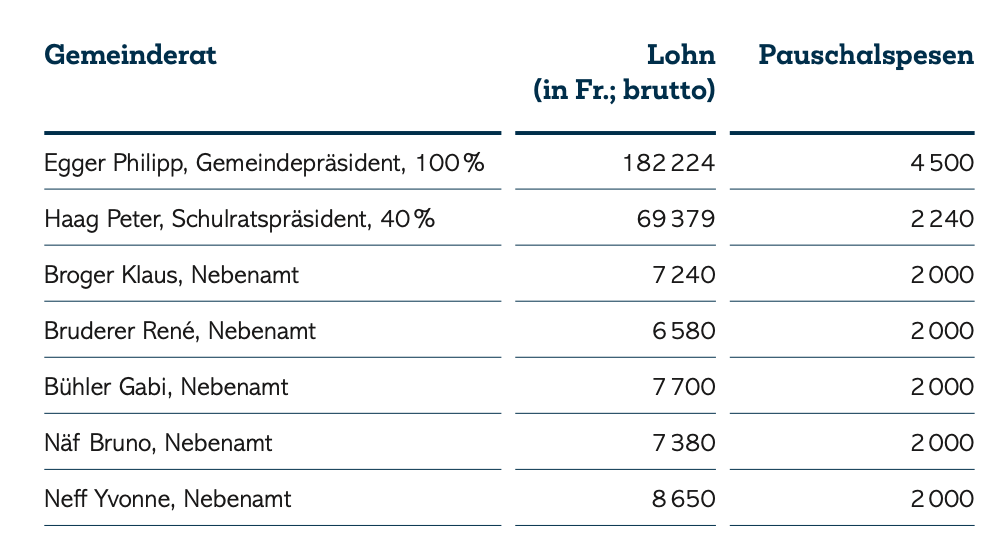This screenshot has width=1004, height=560.
Task: Click the salary value 69 379
Action: point(676,218)
